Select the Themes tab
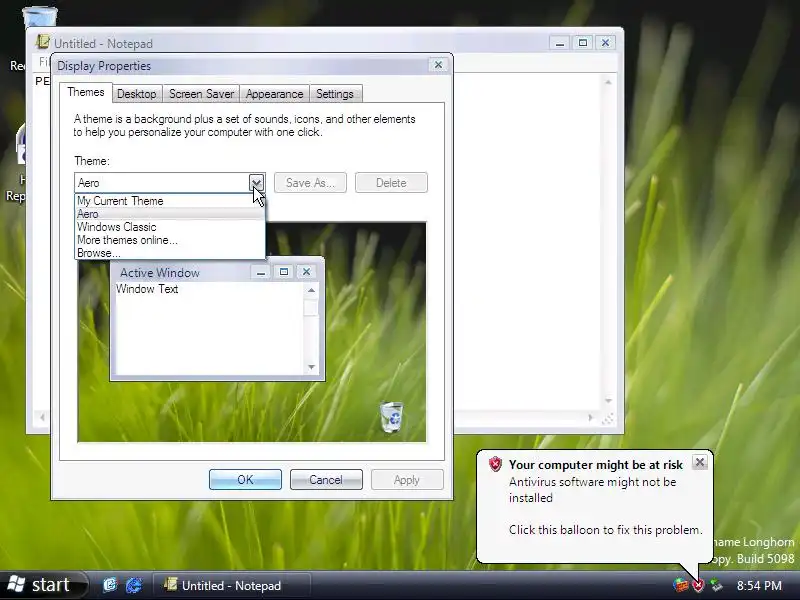The height and width of the screenshot is (600, 800). (x=85, y=92)
